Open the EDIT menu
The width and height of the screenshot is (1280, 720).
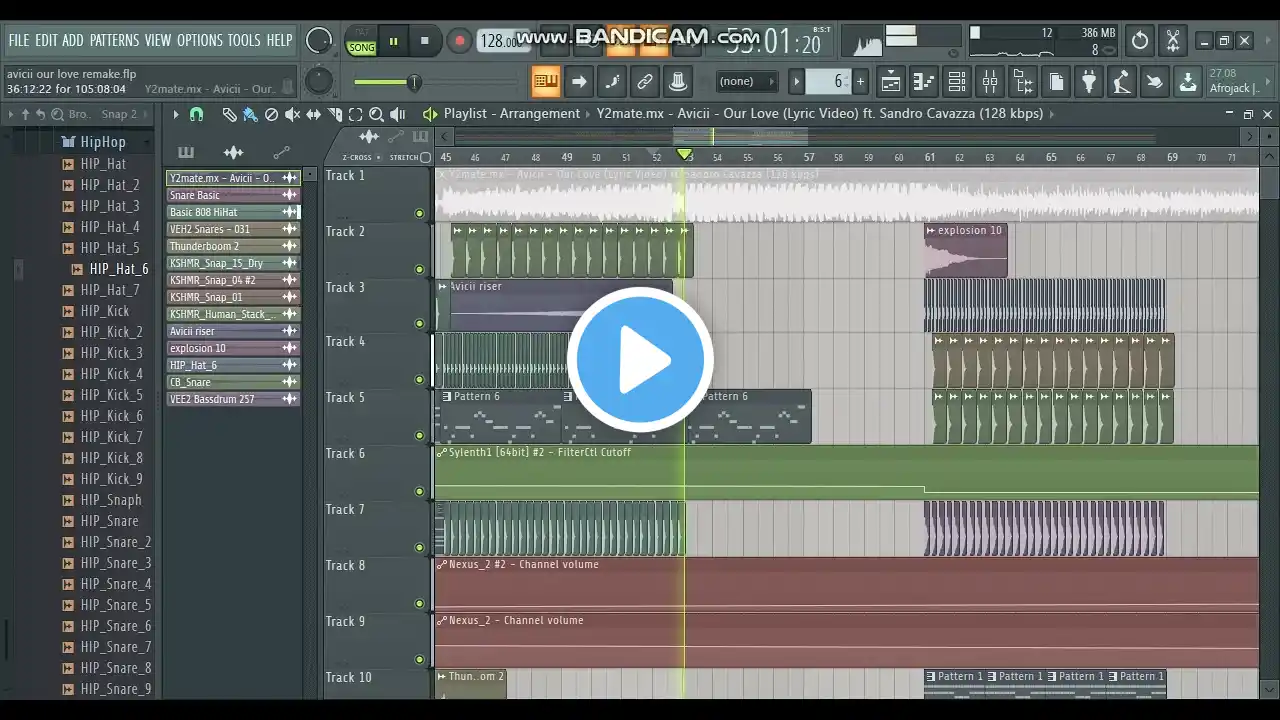[46, 41]
